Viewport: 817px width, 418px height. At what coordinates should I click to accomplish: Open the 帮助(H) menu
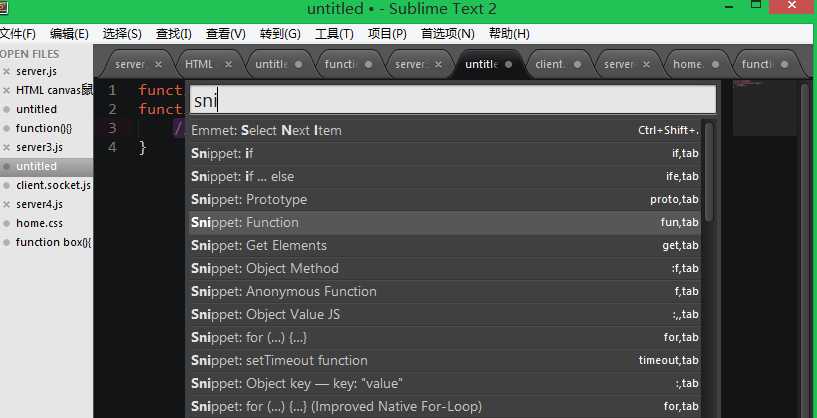click(x=509, y=34)
